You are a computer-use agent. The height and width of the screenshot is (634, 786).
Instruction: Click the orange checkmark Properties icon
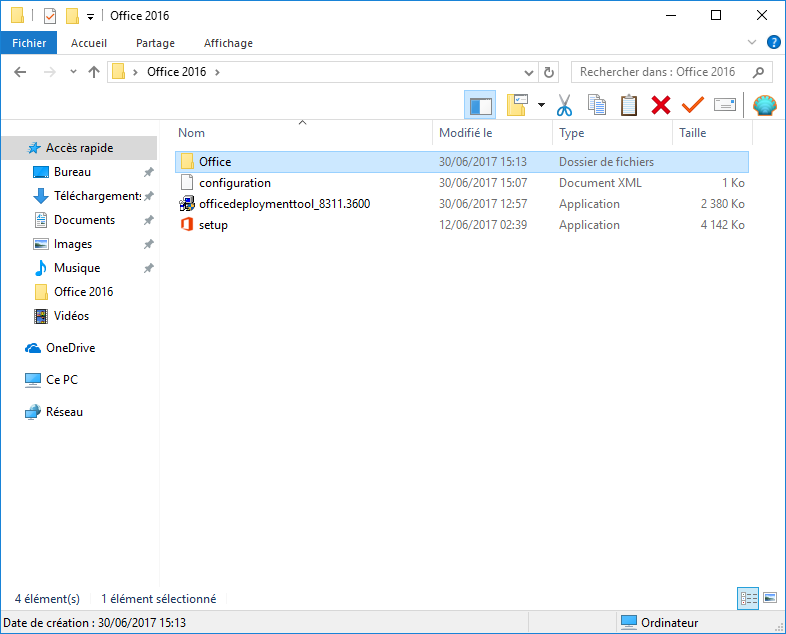click(693, 105)
